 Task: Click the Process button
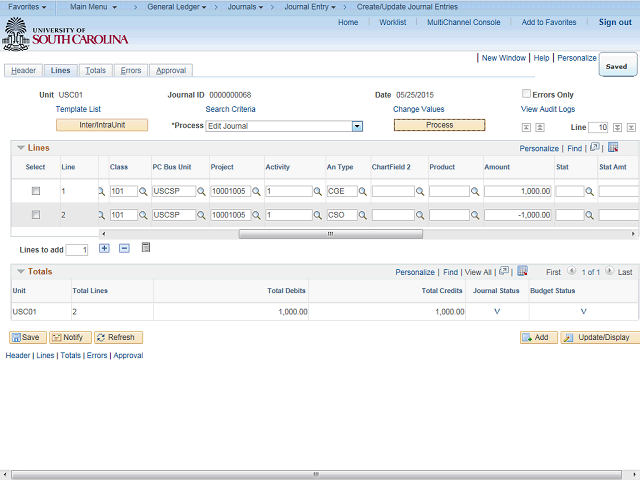(x=439, y=125)
